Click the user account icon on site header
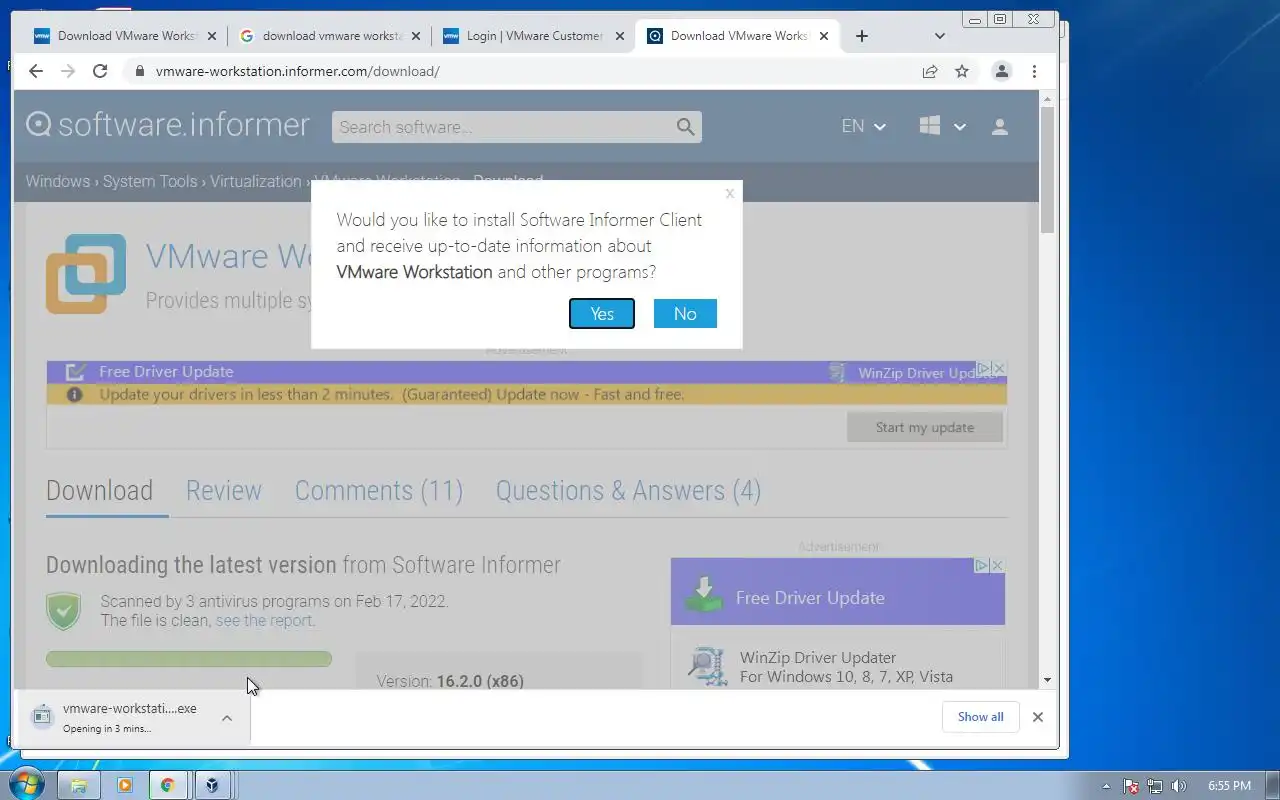The height and width of the screenshot is (800, 1280). 1000,126
